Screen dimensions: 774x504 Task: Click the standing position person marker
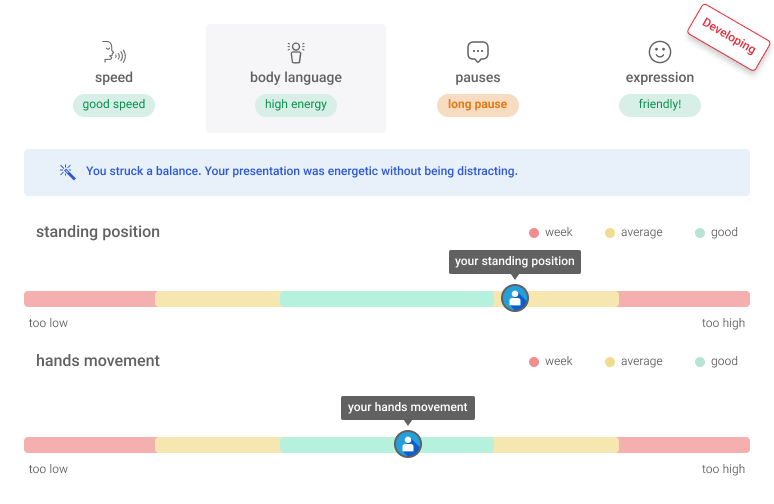click(x=515, y=298)
